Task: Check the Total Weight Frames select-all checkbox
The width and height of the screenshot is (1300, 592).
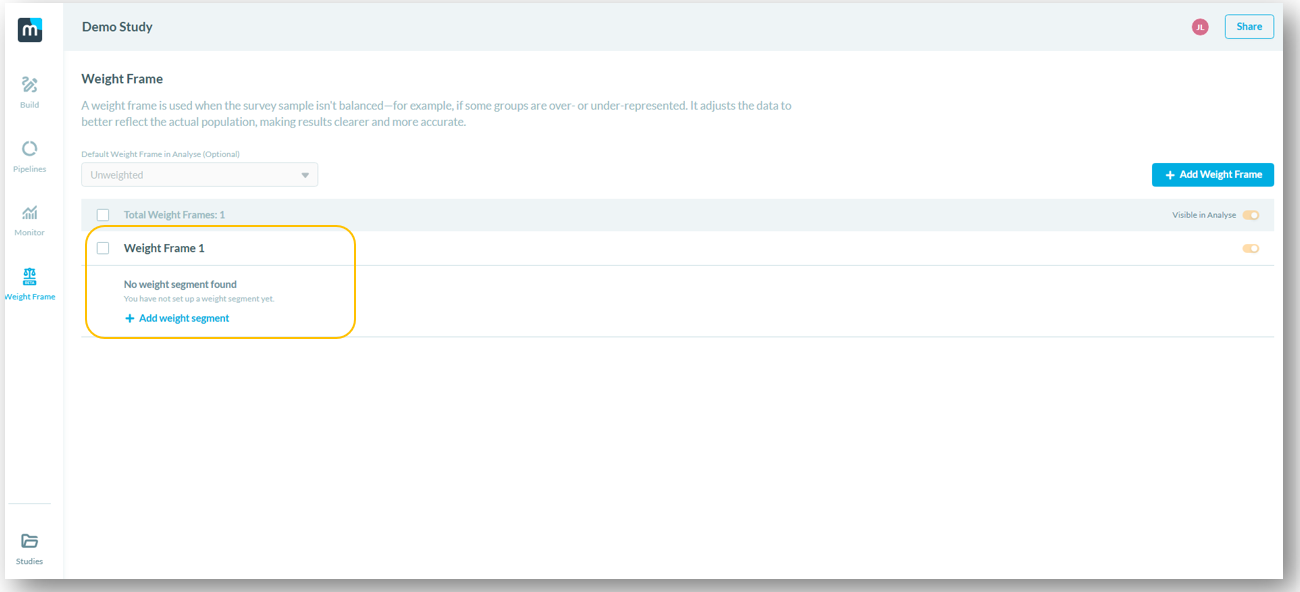Action: point(103,215)
